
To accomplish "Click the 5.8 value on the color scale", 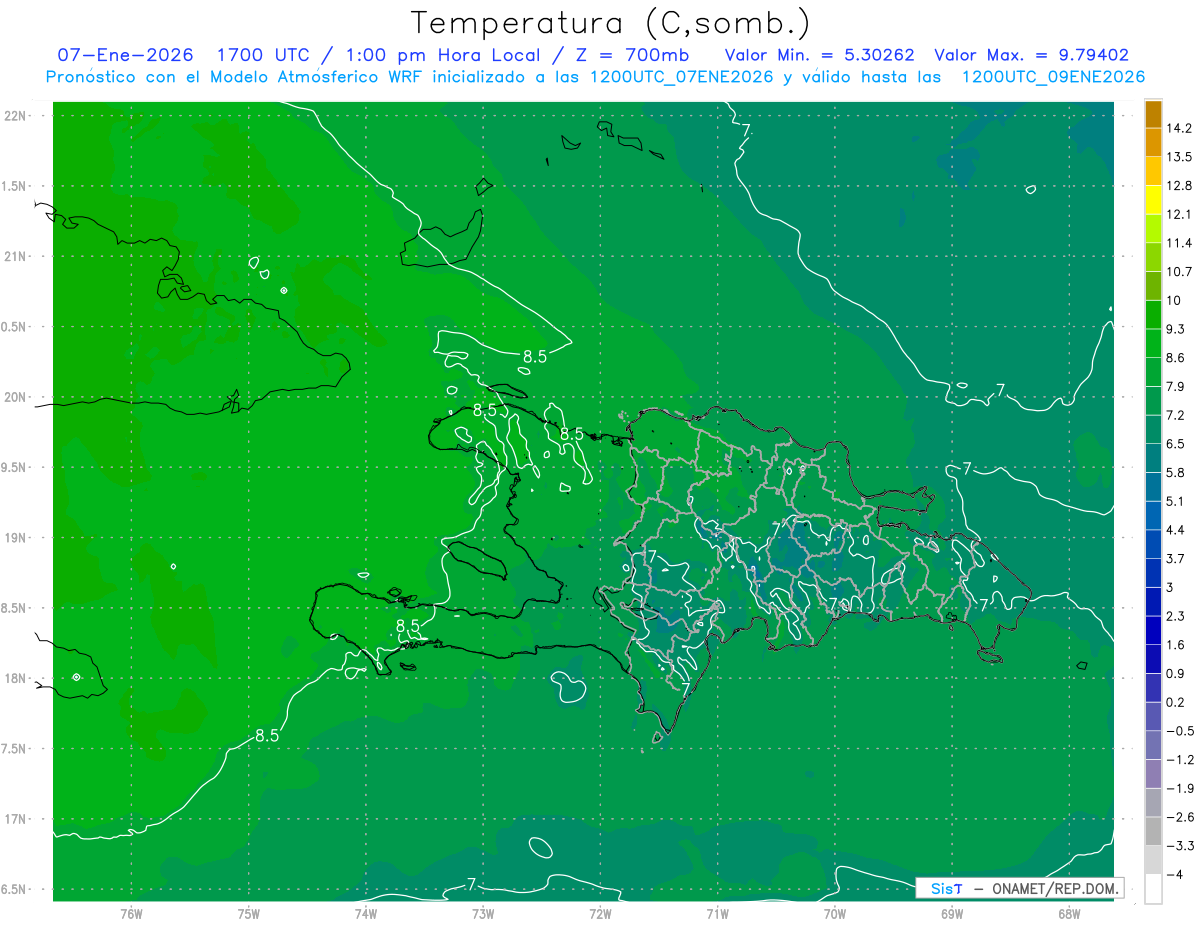I will click(x=1176, y=472).
